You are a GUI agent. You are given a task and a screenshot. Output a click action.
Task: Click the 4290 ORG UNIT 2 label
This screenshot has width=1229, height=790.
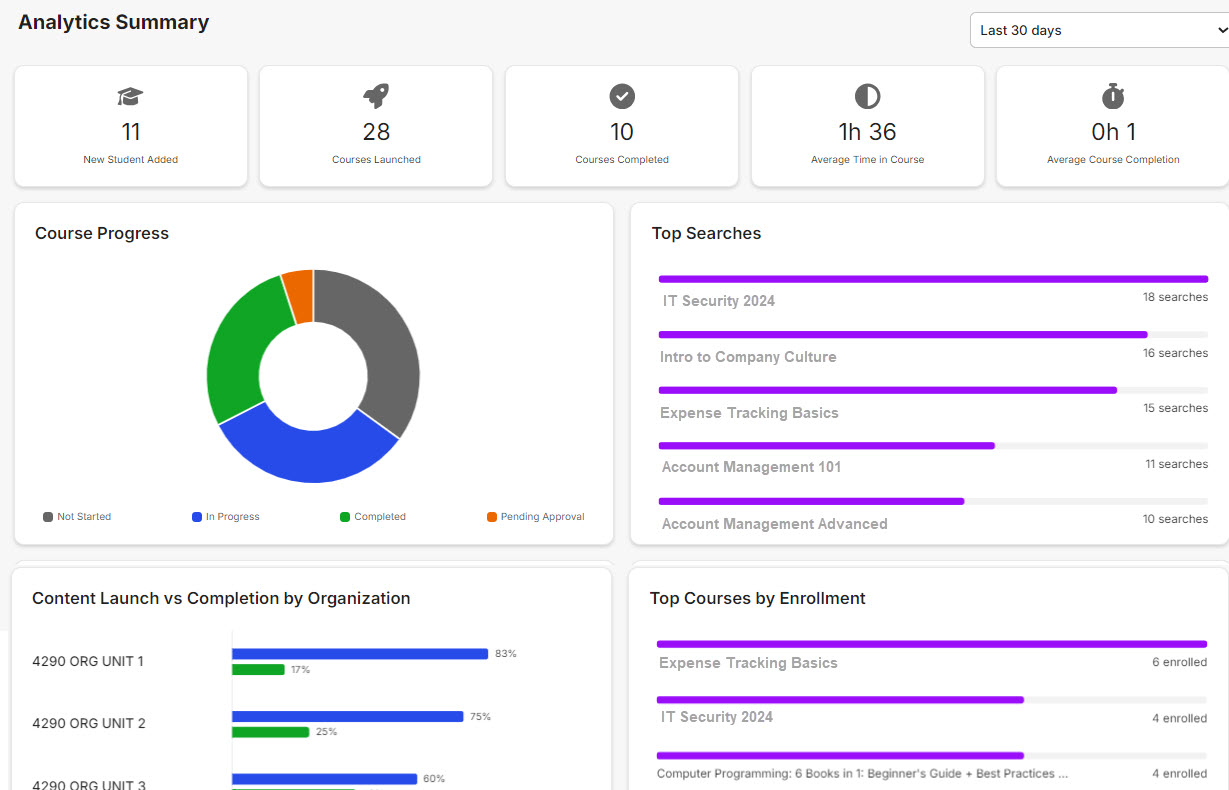(x=89, y=723)
